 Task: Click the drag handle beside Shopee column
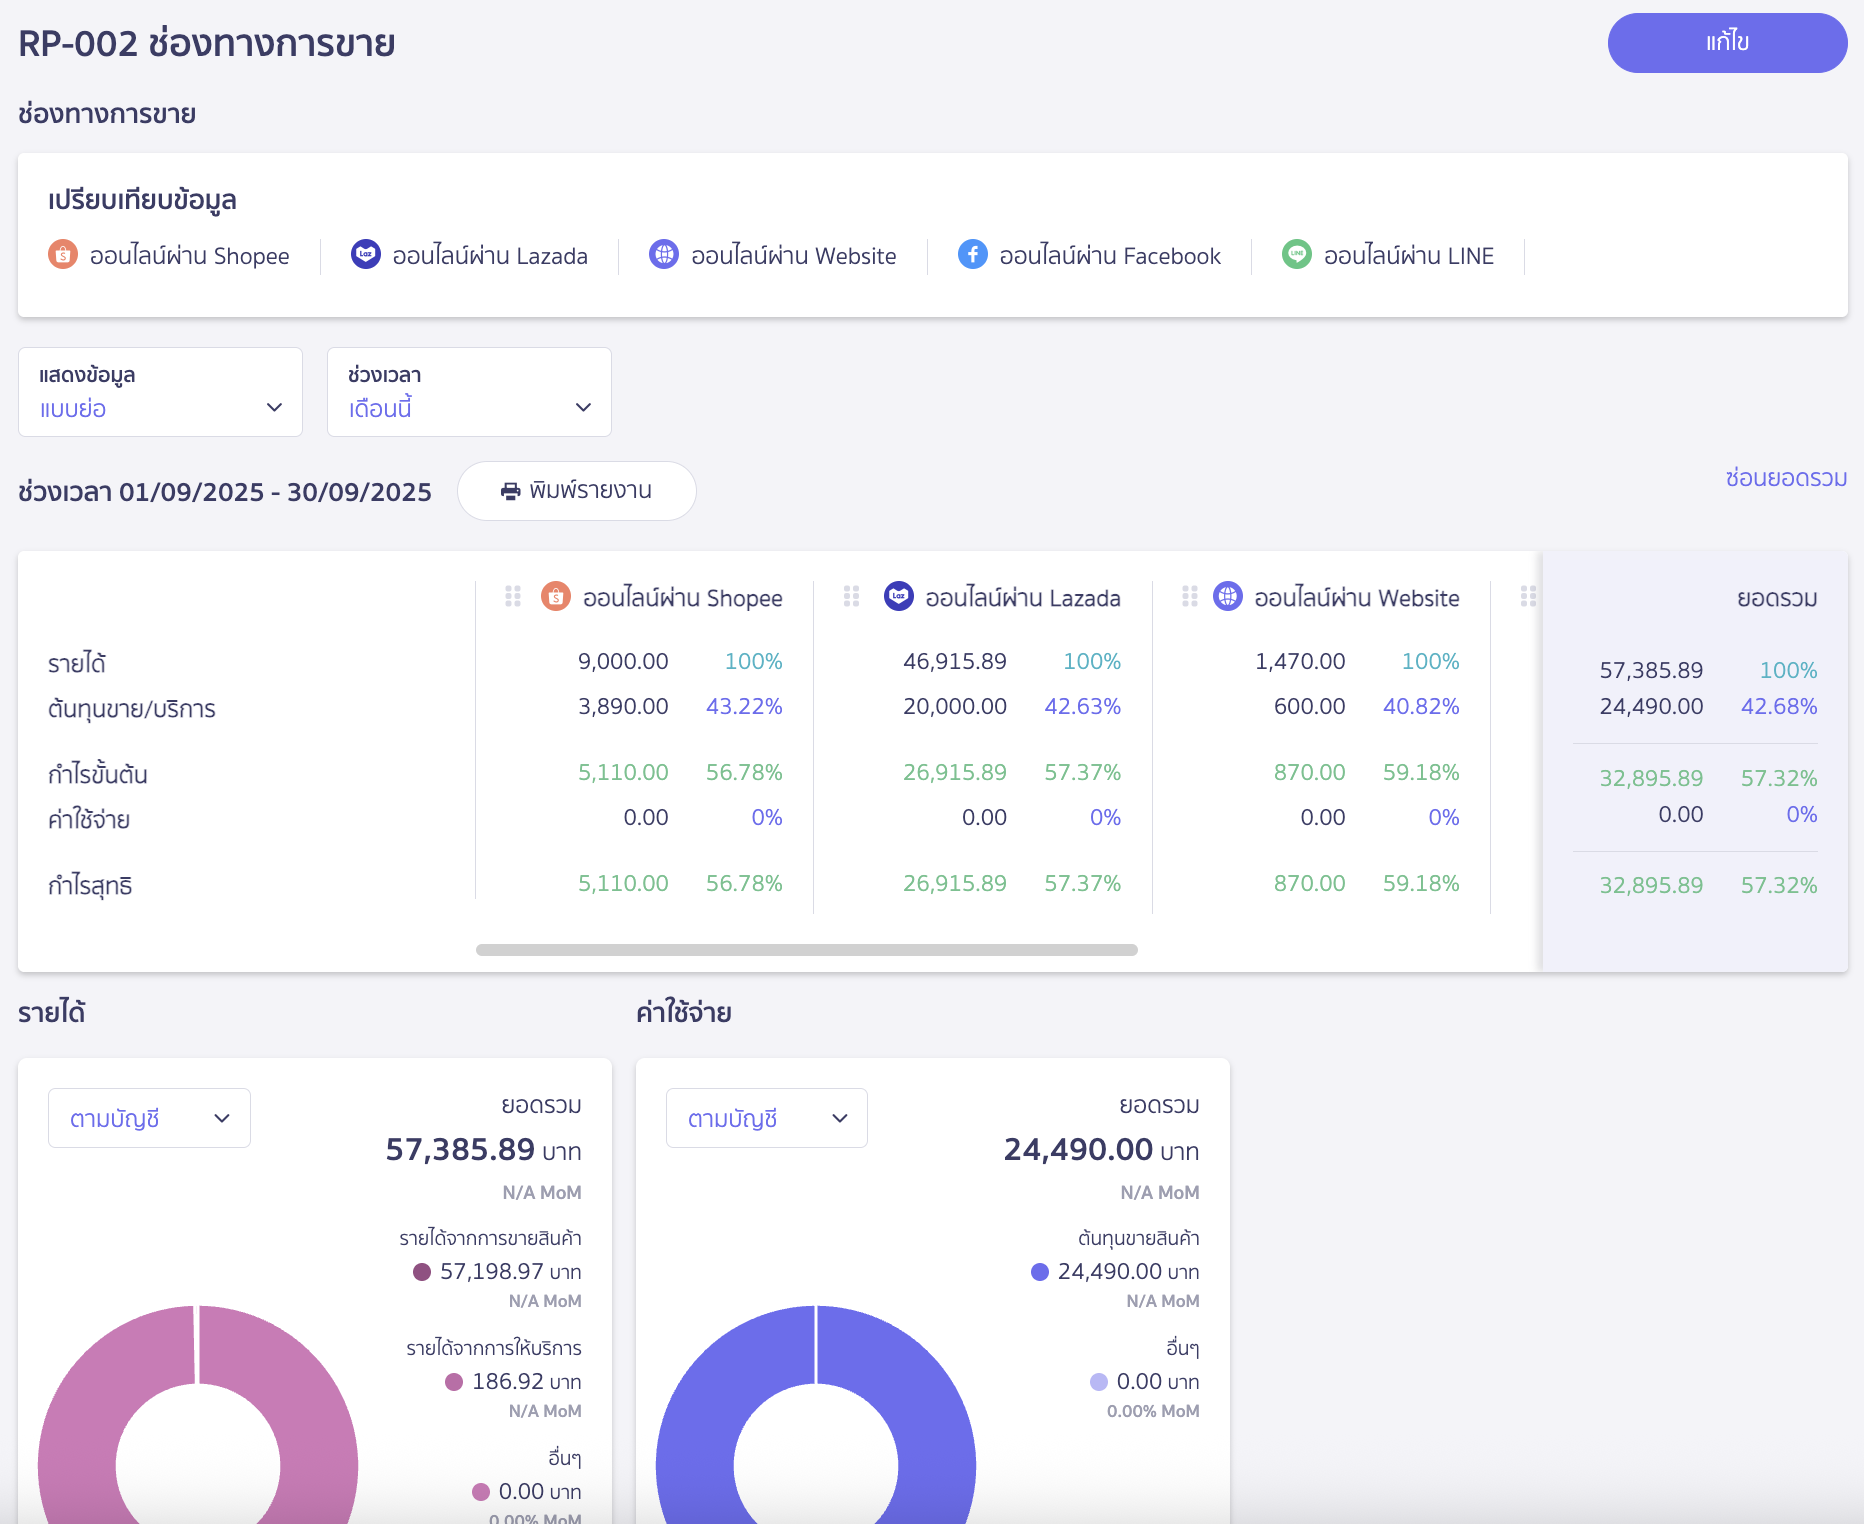click(x=513, y=597)
